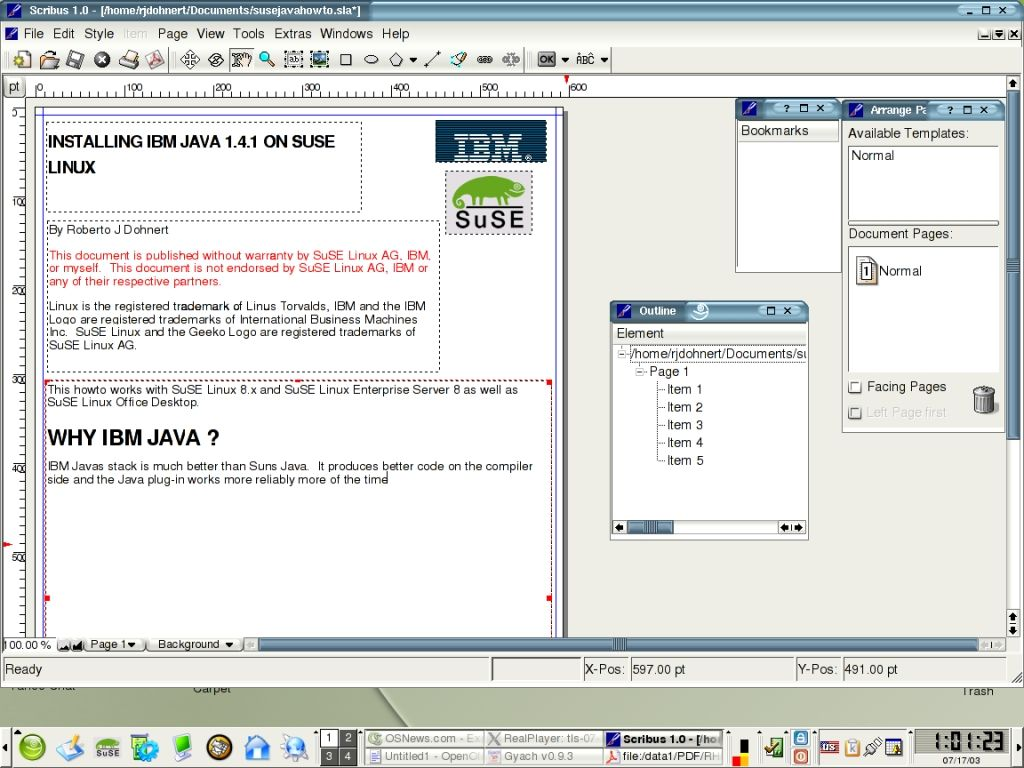Export as PDF via the toolbar icon
This screenshot has height=768, width=1024.
154,60
